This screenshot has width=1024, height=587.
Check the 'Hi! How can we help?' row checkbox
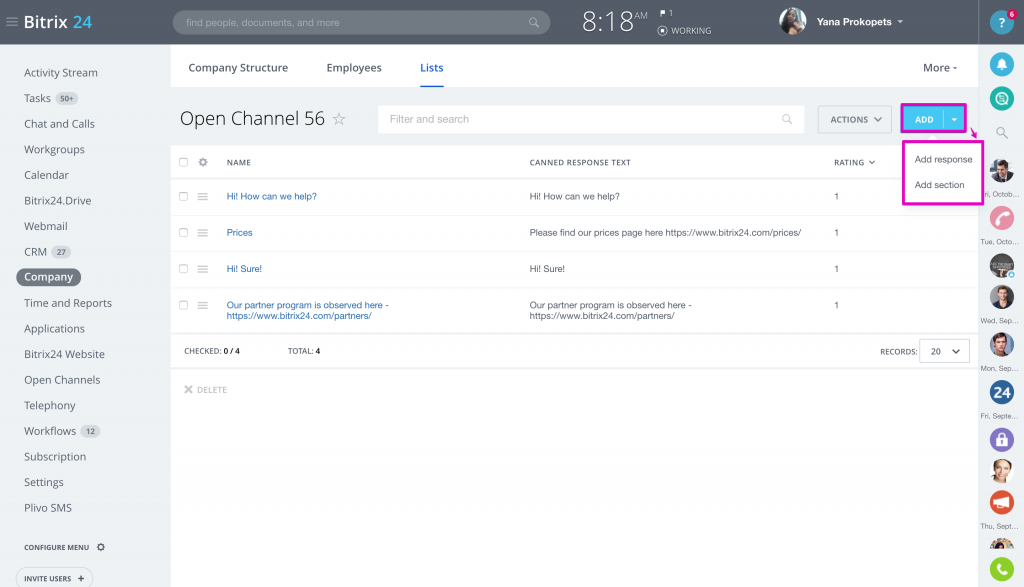click(184, 197)
